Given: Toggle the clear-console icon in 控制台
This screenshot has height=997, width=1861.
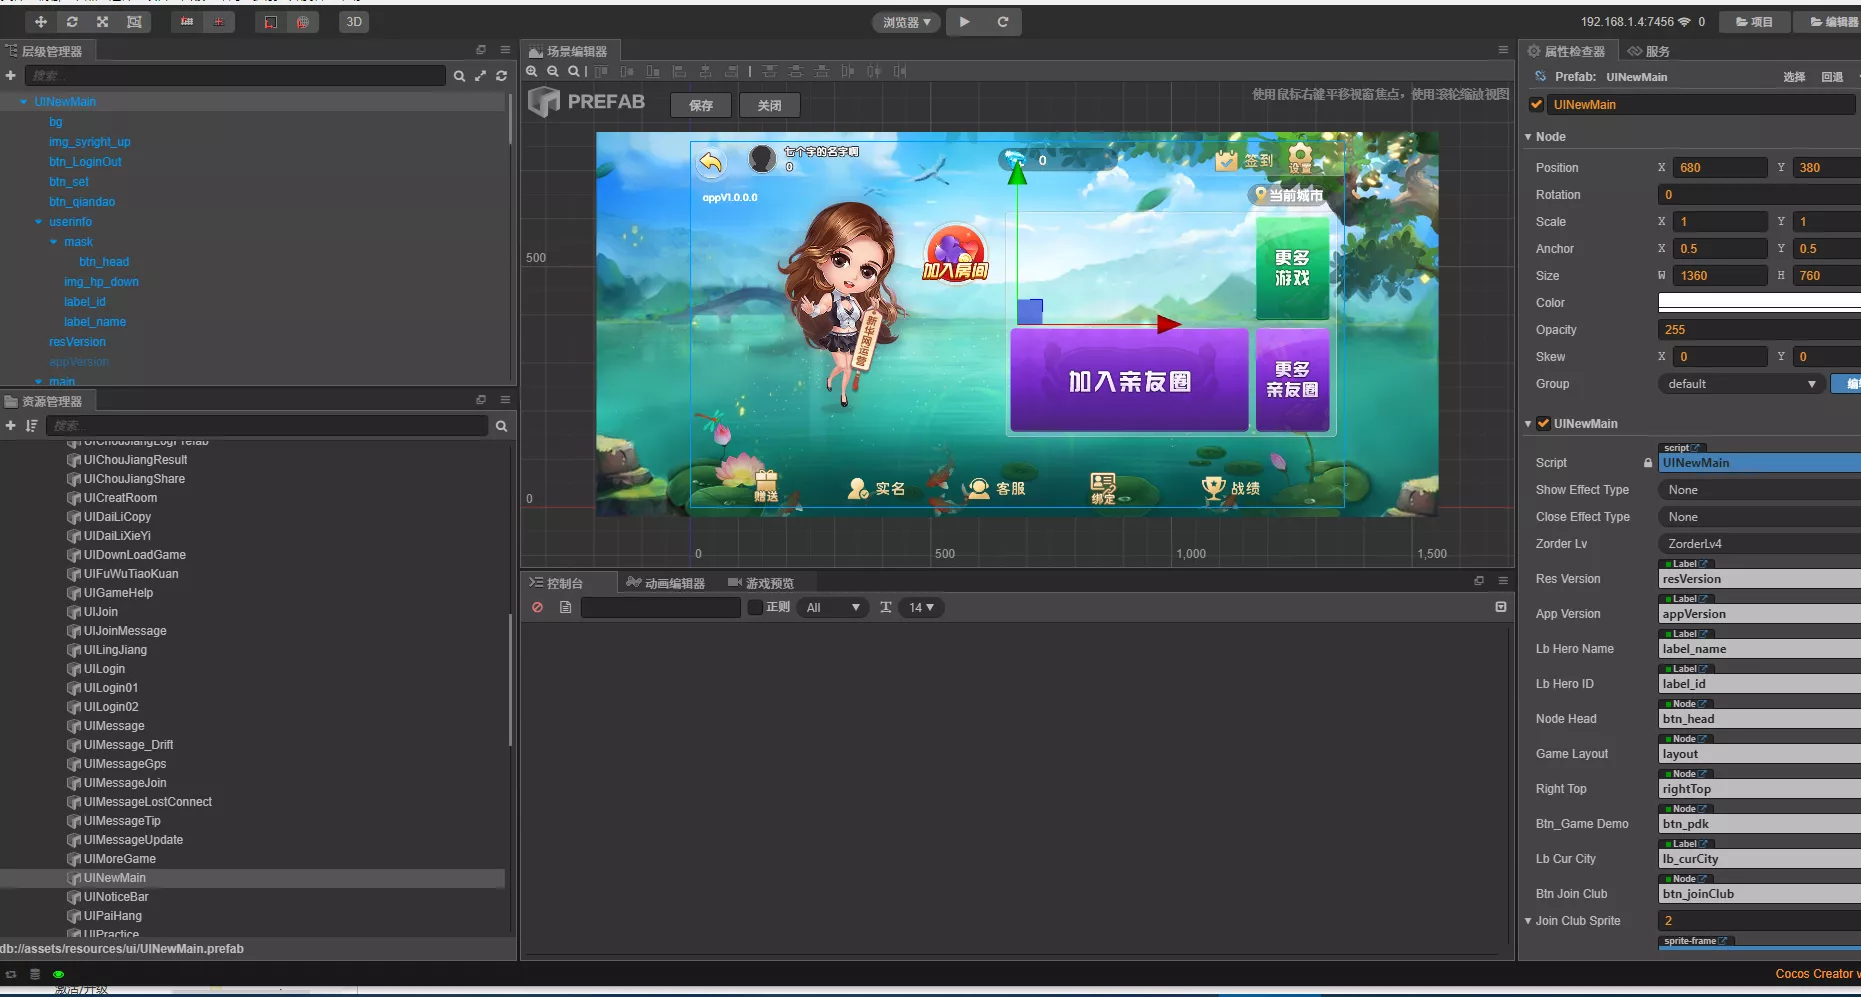Looking at the screenshot, I should (x=537, y=607).
